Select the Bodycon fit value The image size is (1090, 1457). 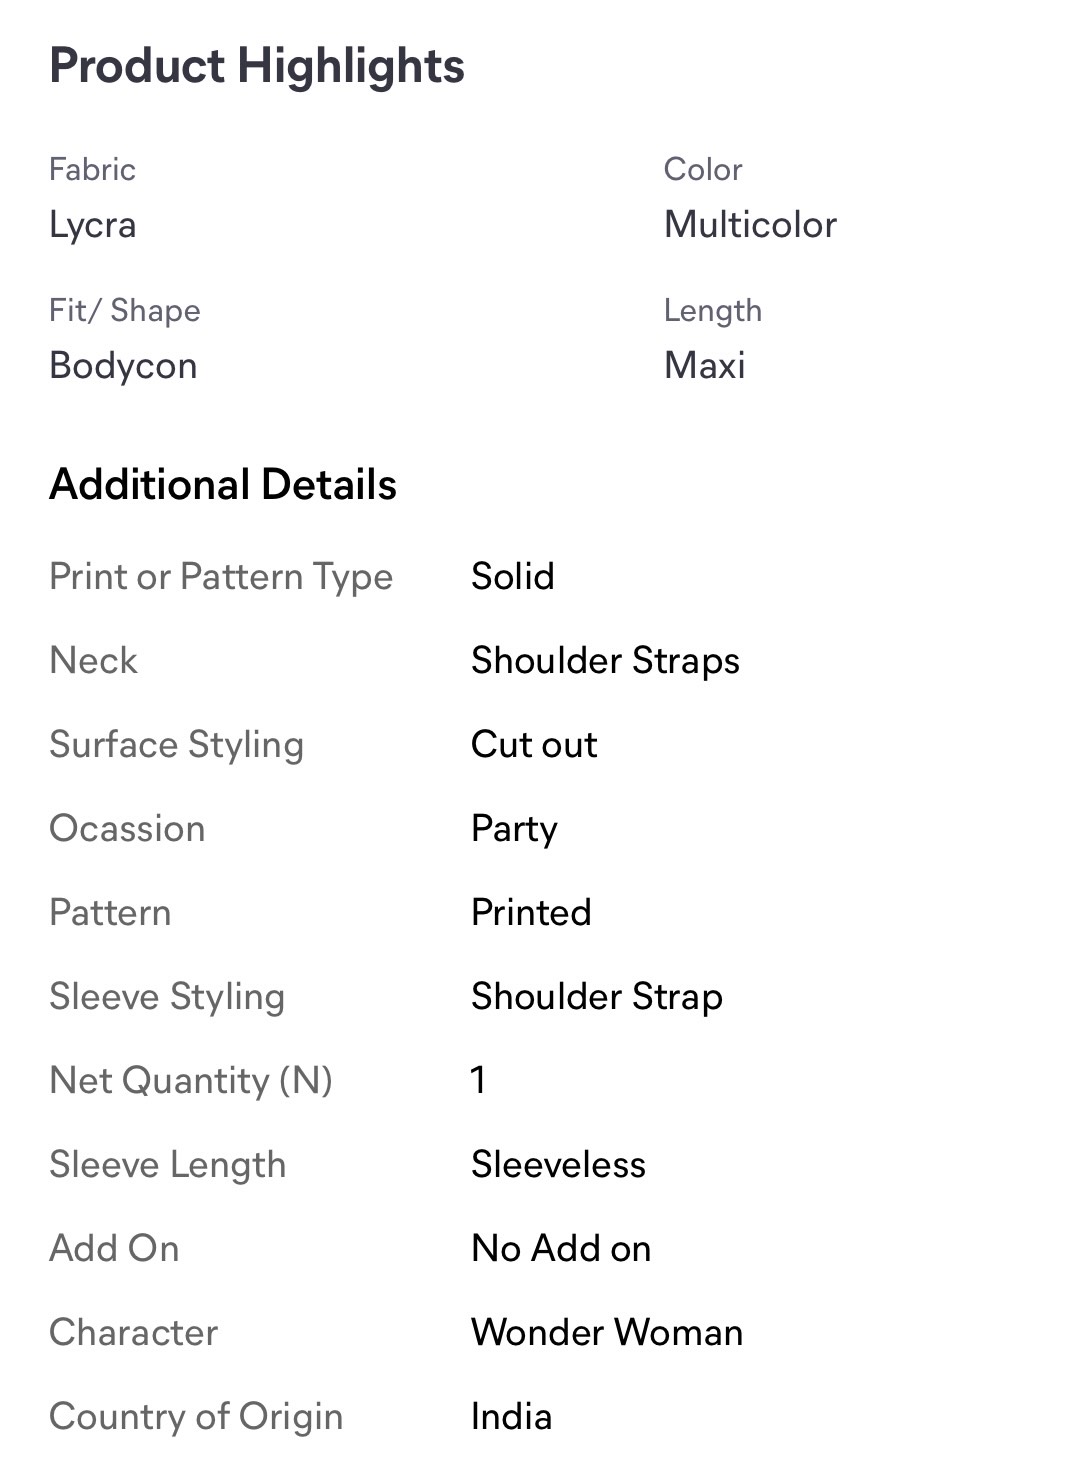[123, 366]
